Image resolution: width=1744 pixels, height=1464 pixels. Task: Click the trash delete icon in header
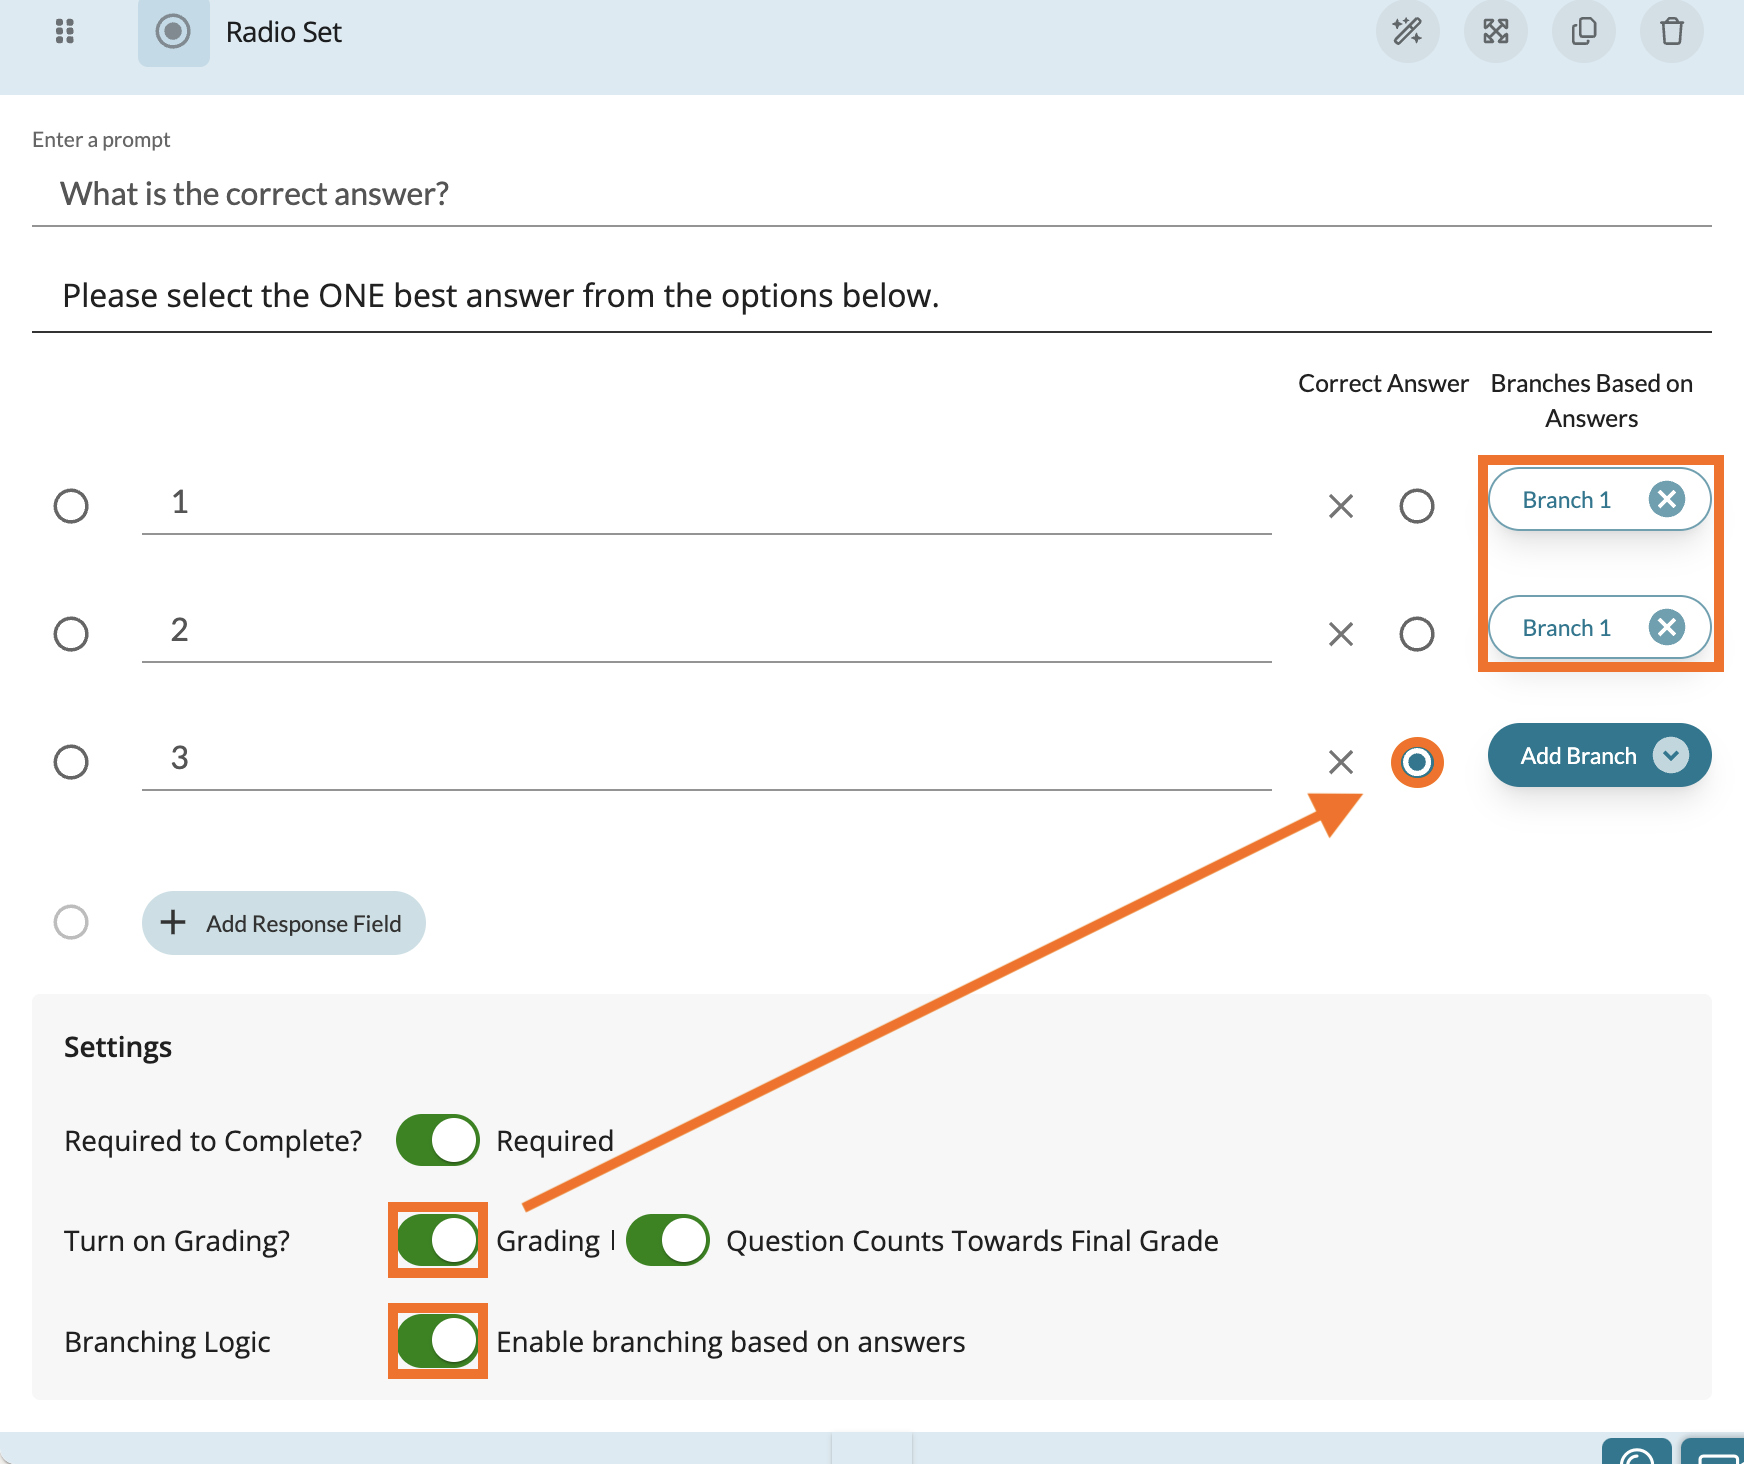1671,32
